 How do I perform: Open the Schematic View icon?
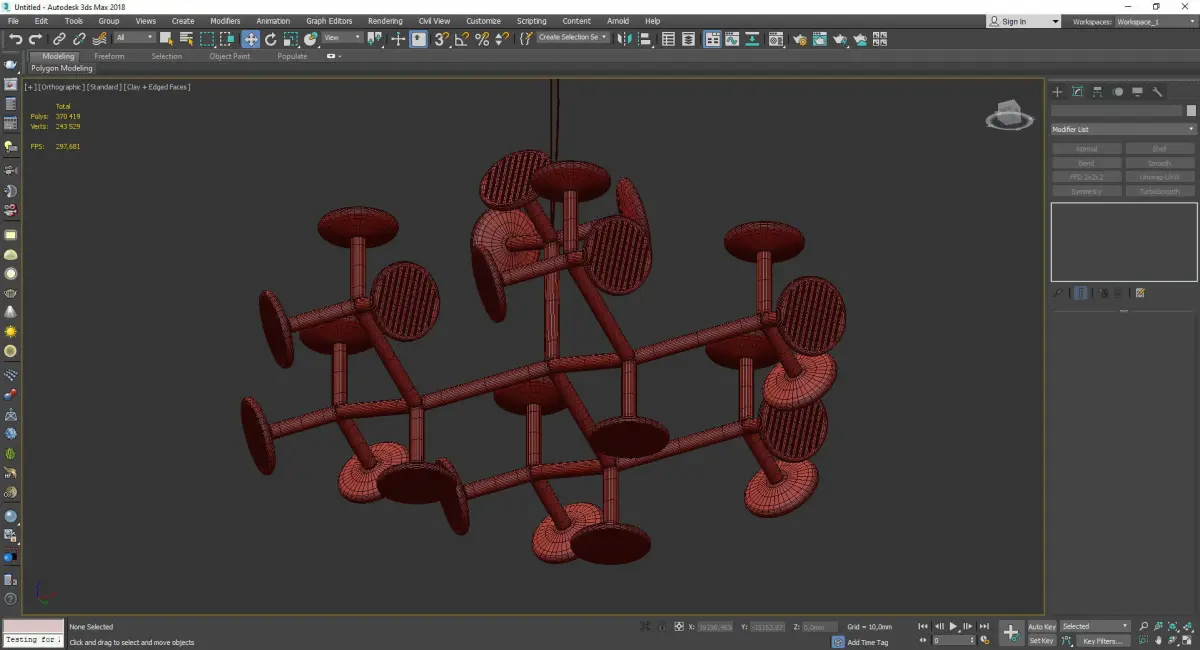(751, 39)
